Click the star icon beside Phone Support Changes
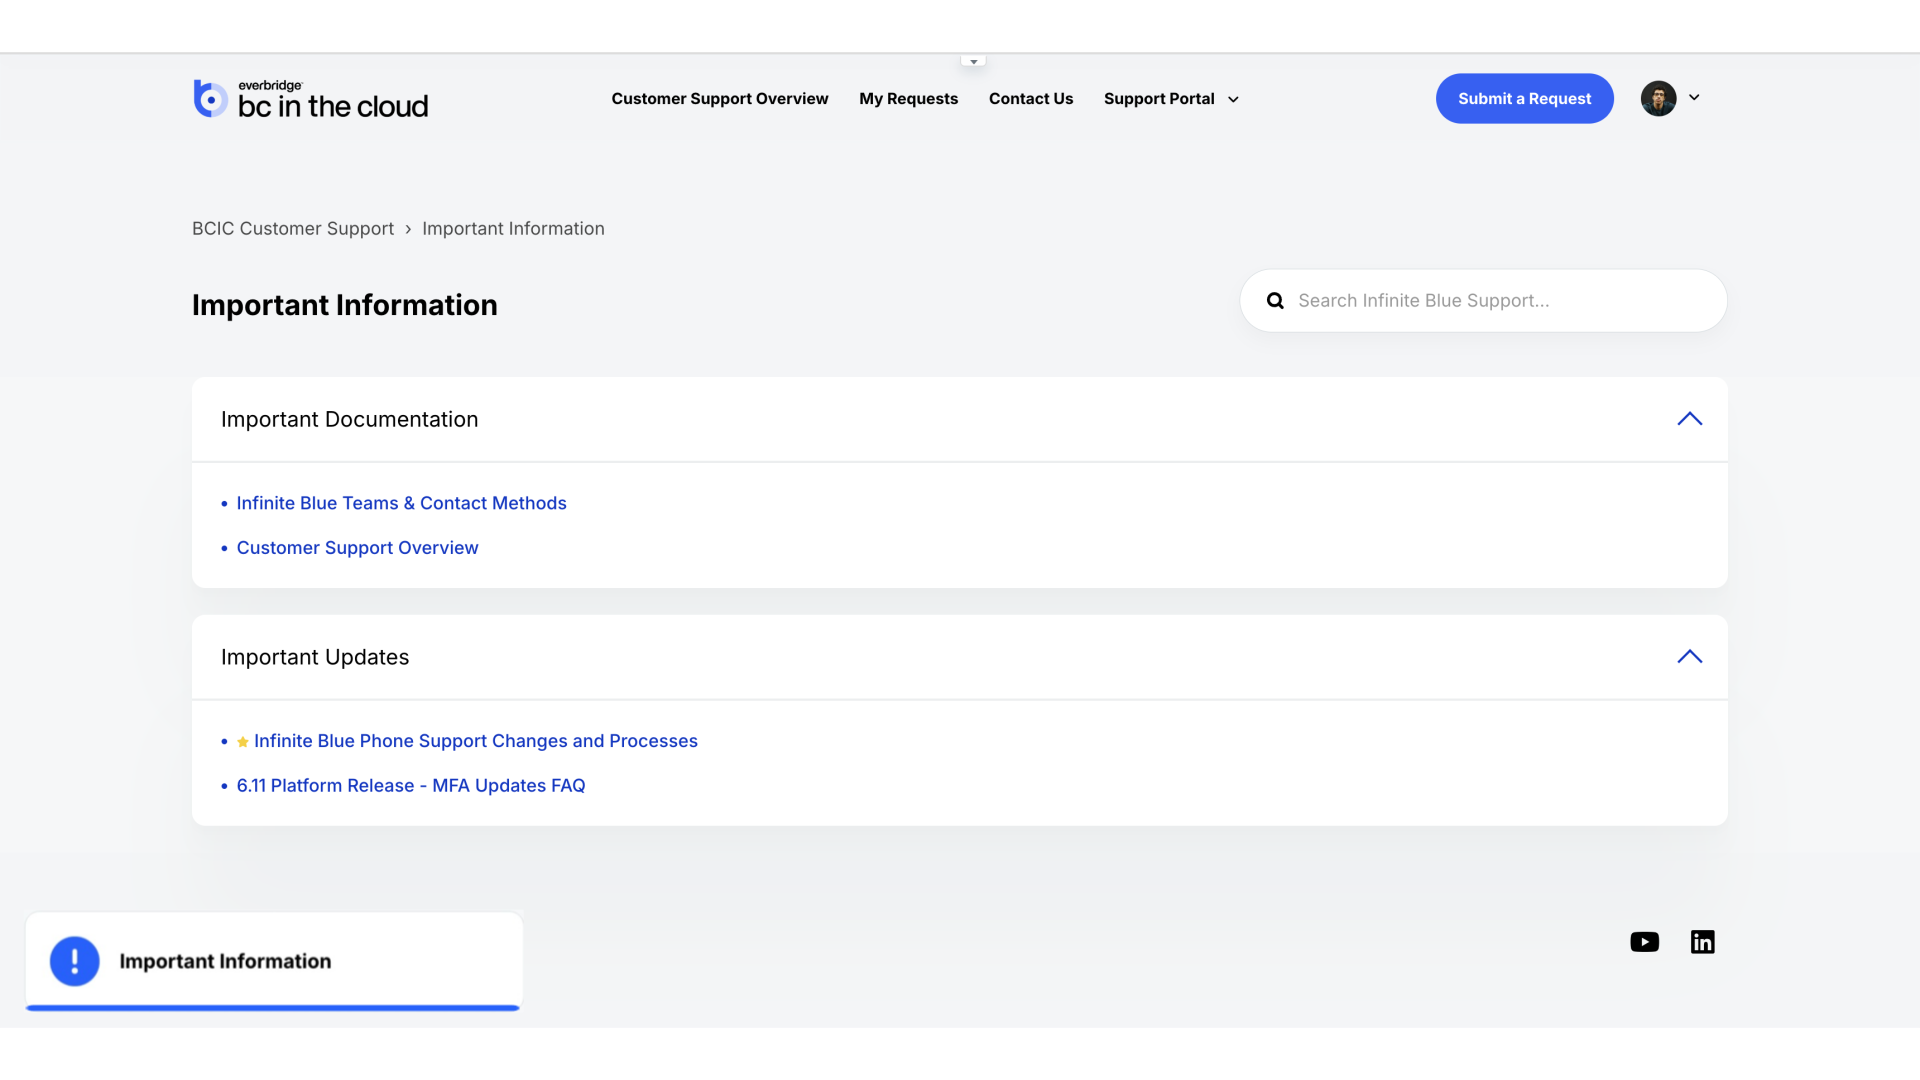1920x1080 pixels. point(243,742)
